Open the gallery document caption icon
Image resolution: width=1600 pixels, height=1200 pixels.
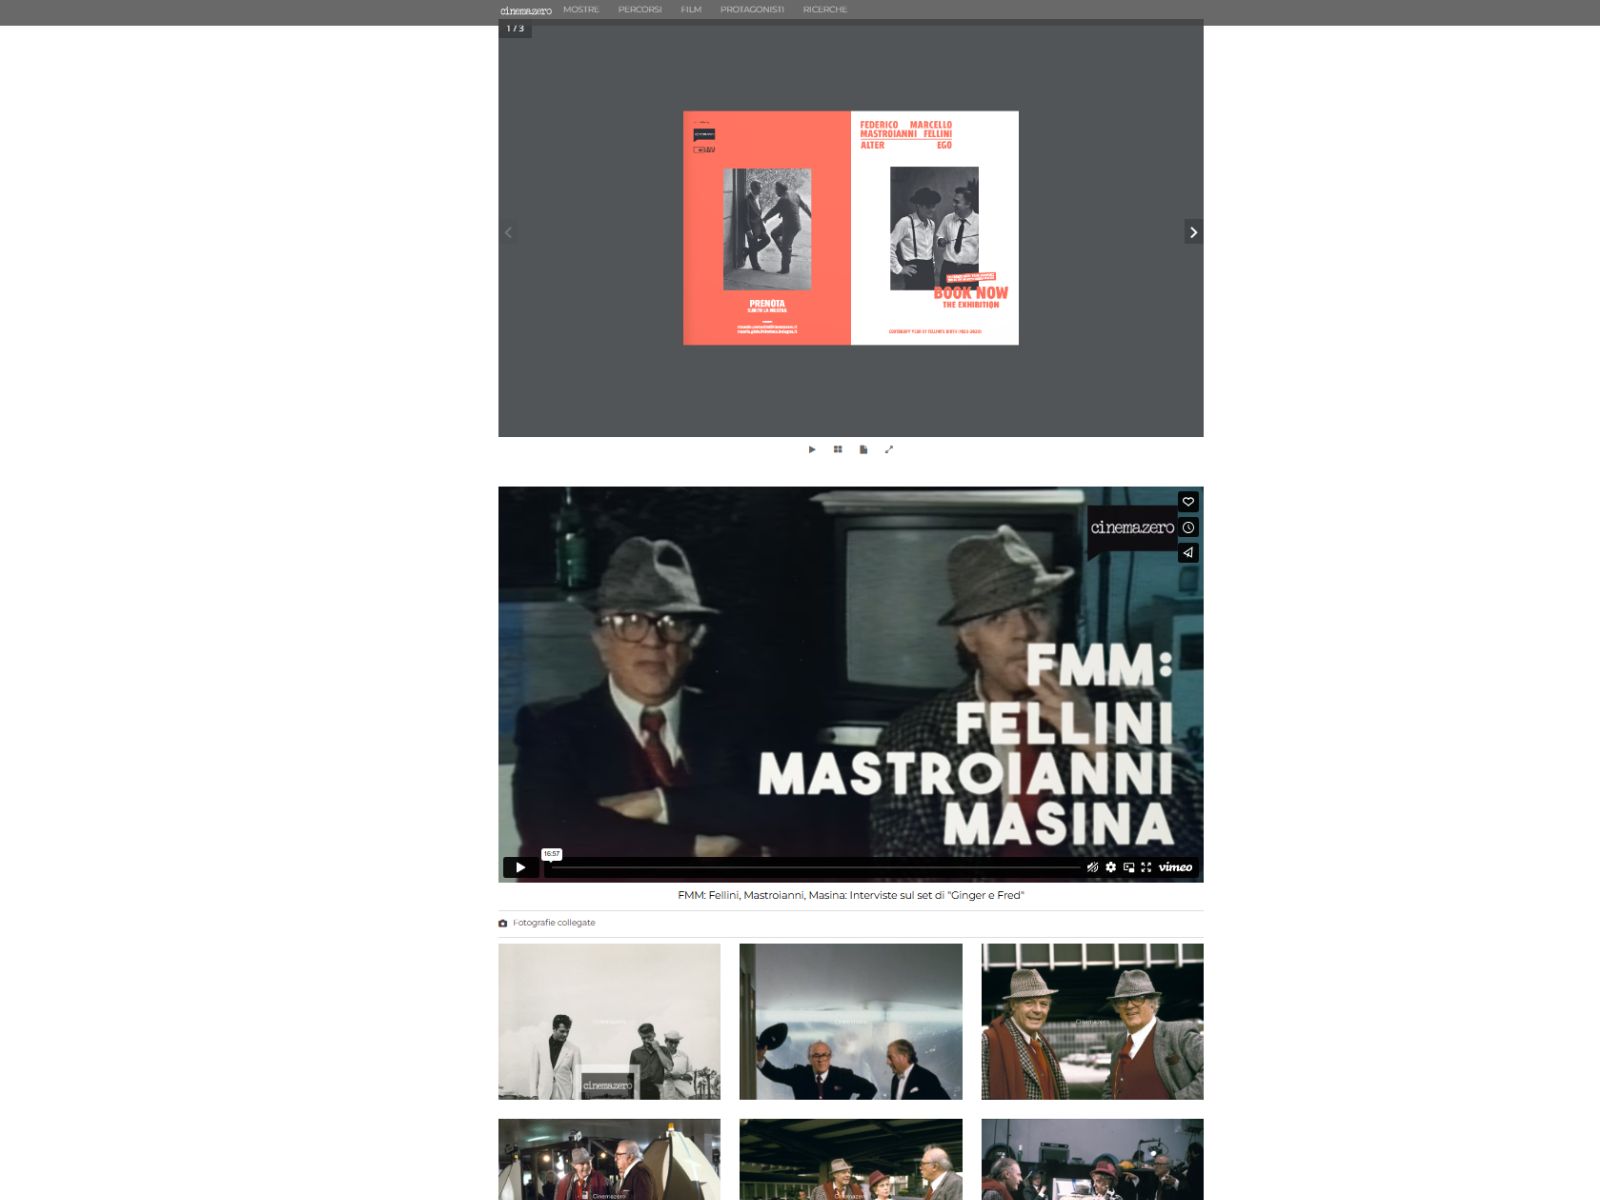click(863, 450)
